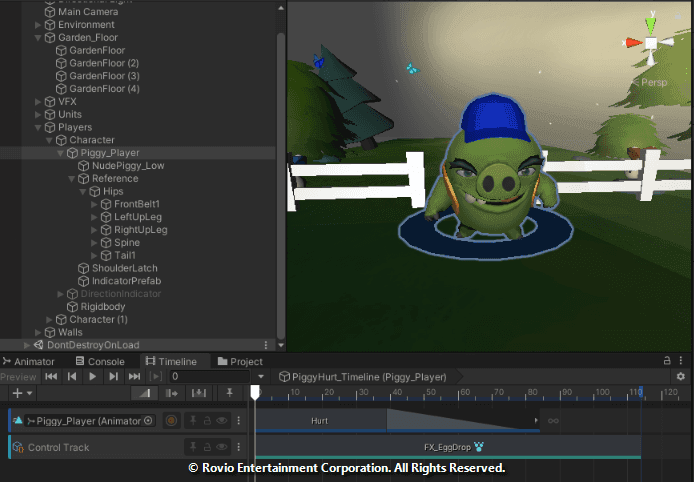The width and height of the screenshot is (694, 482).
Task: Select the FX_EggDrop control clip
Action: point(448,447)
